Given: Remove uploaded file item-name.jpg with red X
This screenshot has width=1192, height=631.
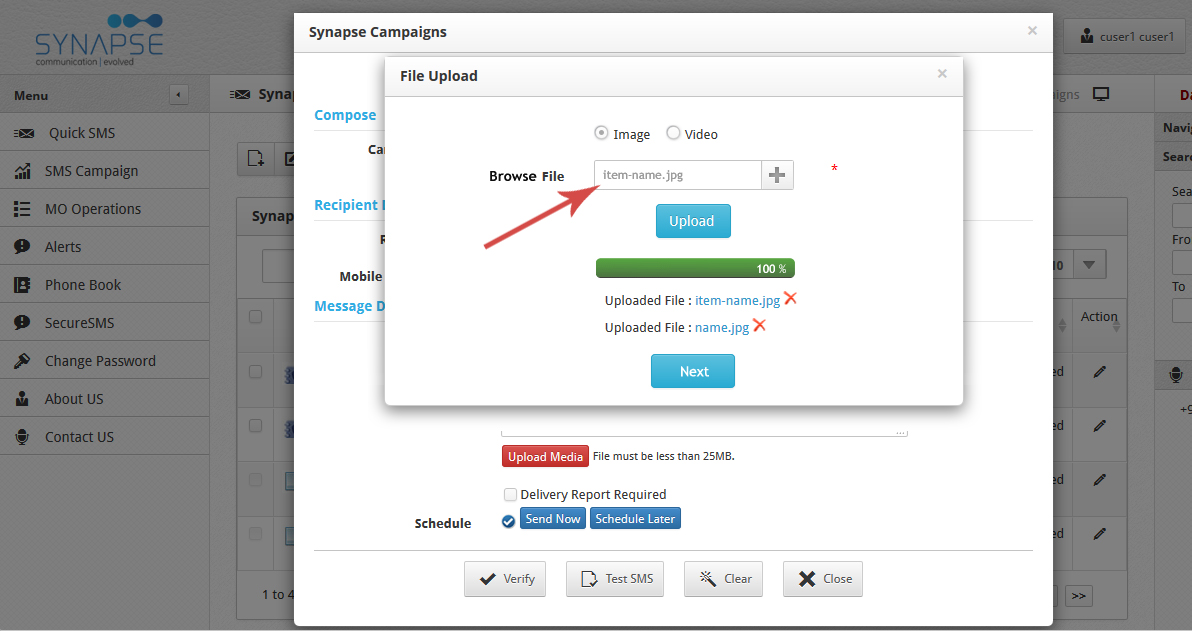Looking at the screenshot, I should [790, 299].
